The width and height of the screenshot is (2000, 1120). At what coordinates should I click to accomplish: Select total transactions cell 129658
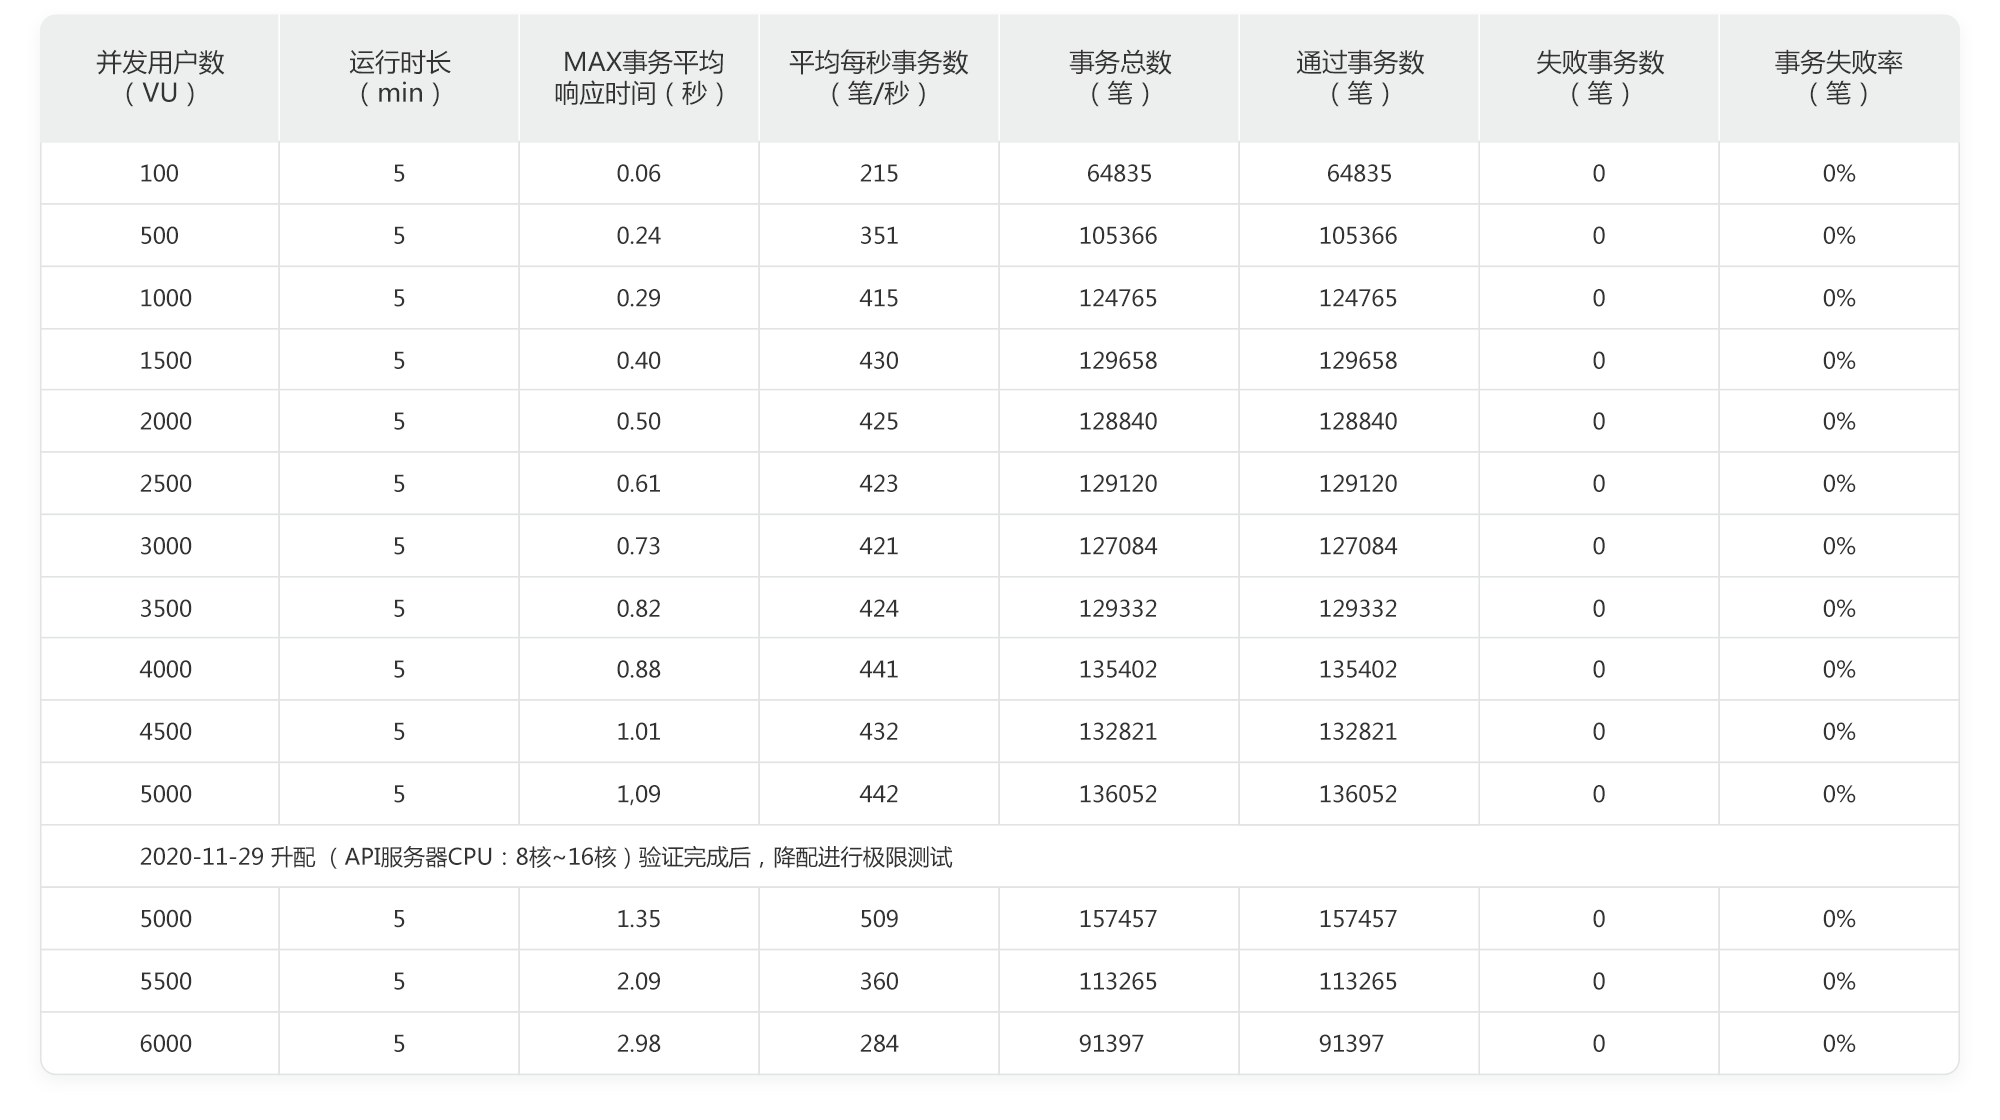click(1118, 361)
